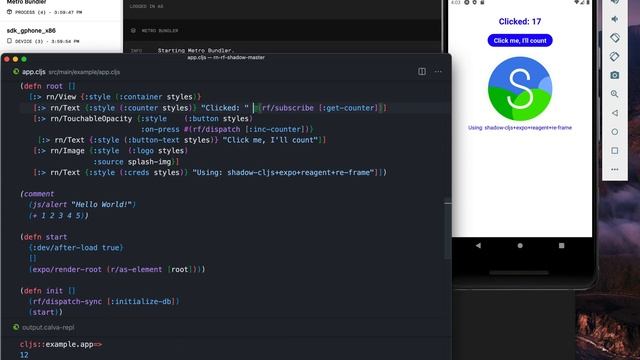The image size is (640, 360).
Task: Click the "(defn start" line
Action: [44, 237]
